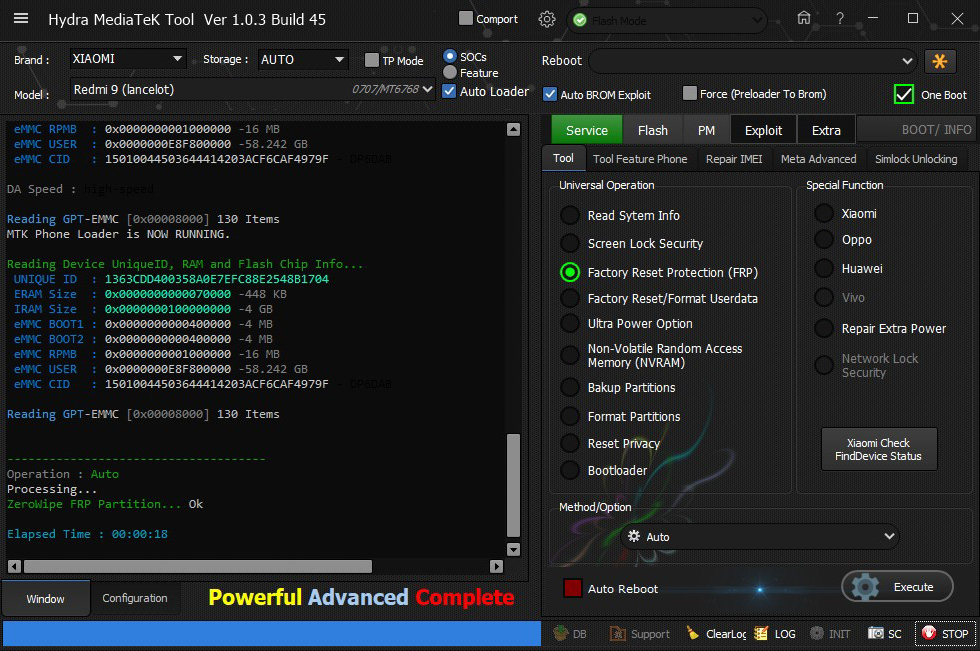The height and width of the screenshot is (651, 980).
Task: Open the Meta Advanced tab
Action: pos(818,159)
